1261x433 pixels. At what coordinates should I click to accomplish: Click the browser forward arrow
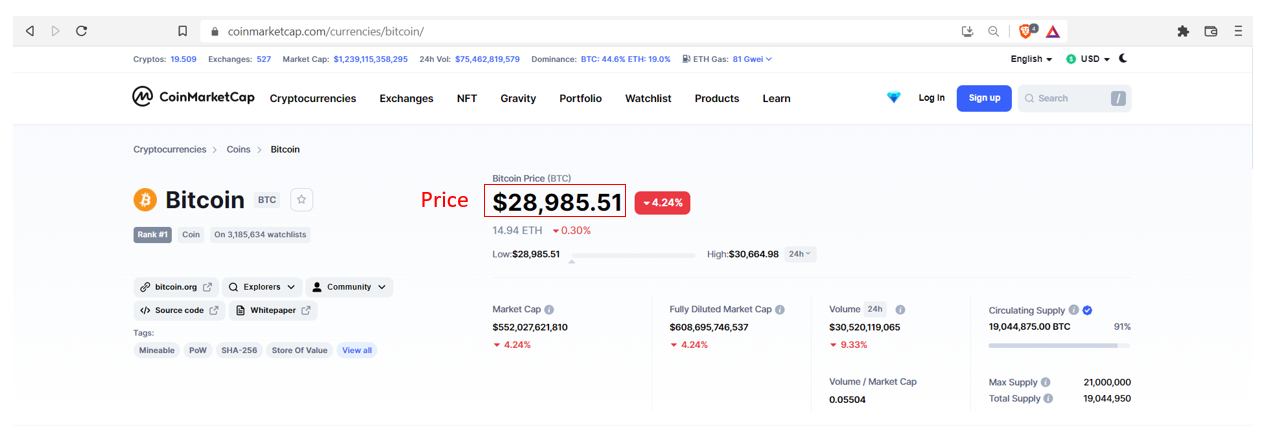point(55,31)
